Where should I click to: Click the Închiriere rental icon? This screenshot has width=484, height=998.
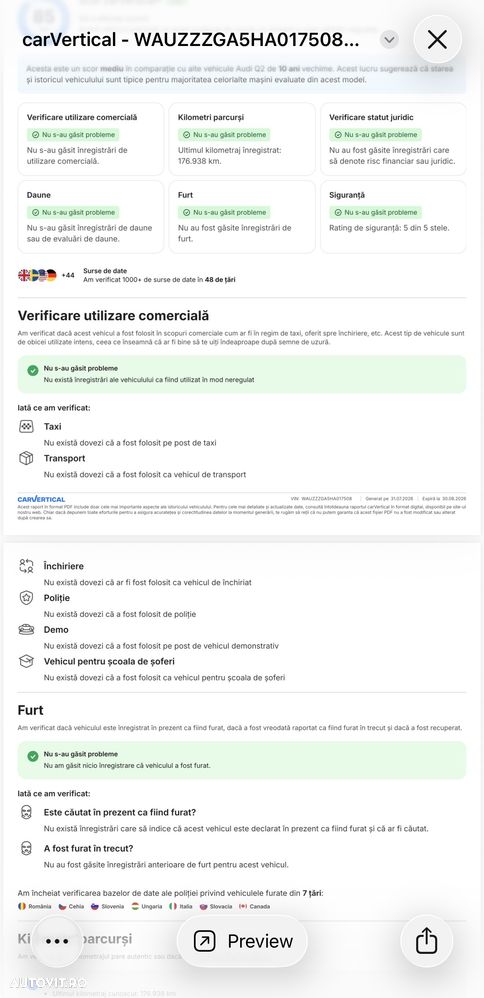[x=26, y=566]
